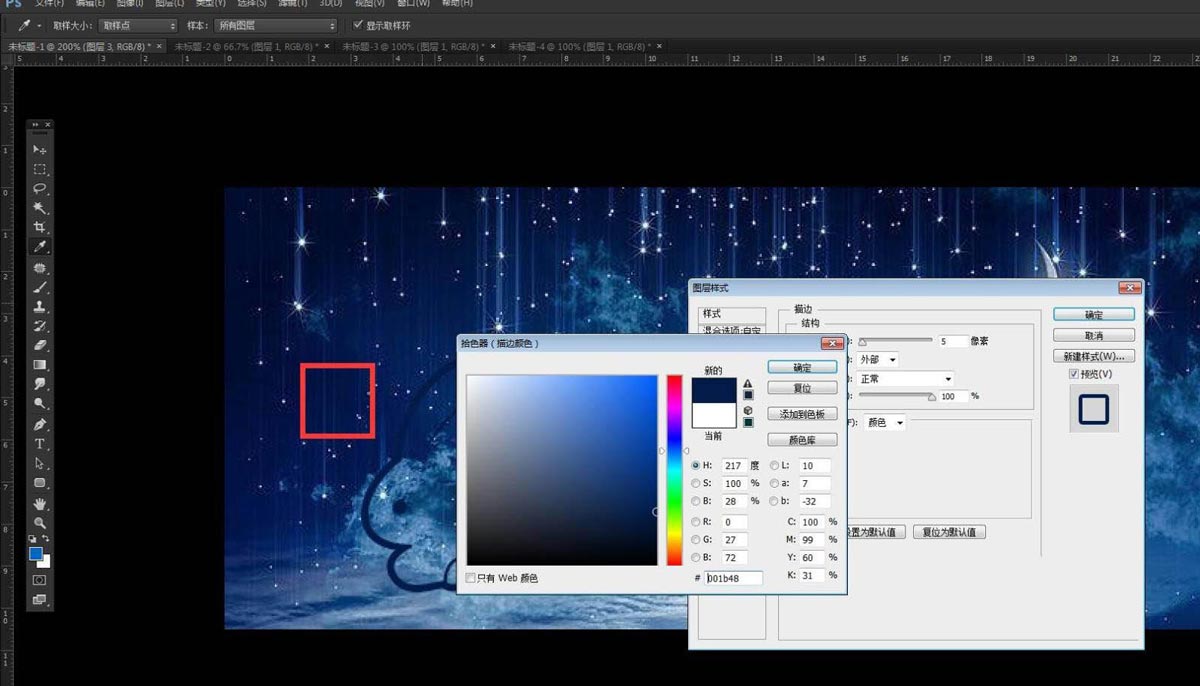
Task: Select the R red radio button
Action: pos(696,522)
